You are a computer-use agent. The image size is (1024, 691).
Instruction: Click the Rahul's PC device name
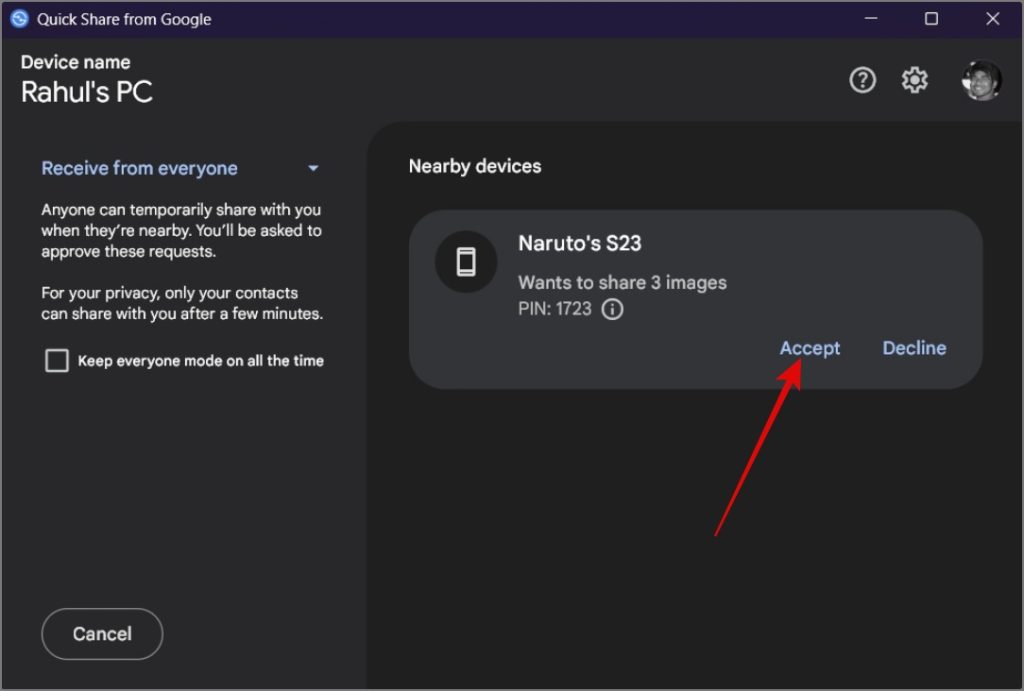tap(87, 92)
